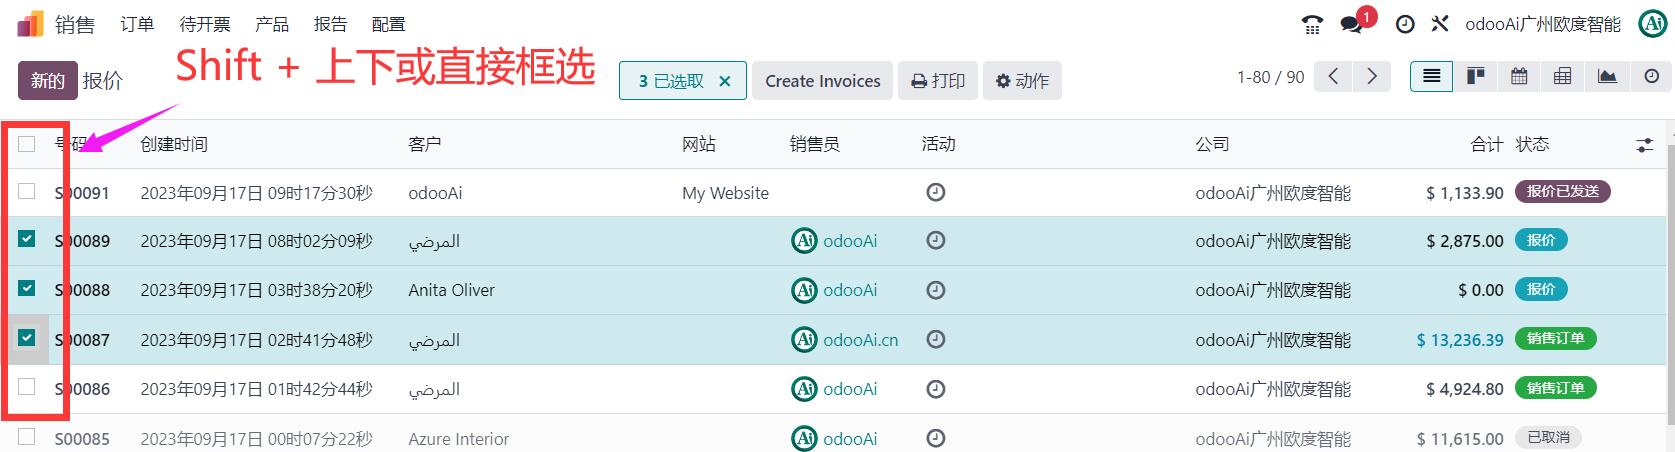Switch to list view

(1432, 76)
